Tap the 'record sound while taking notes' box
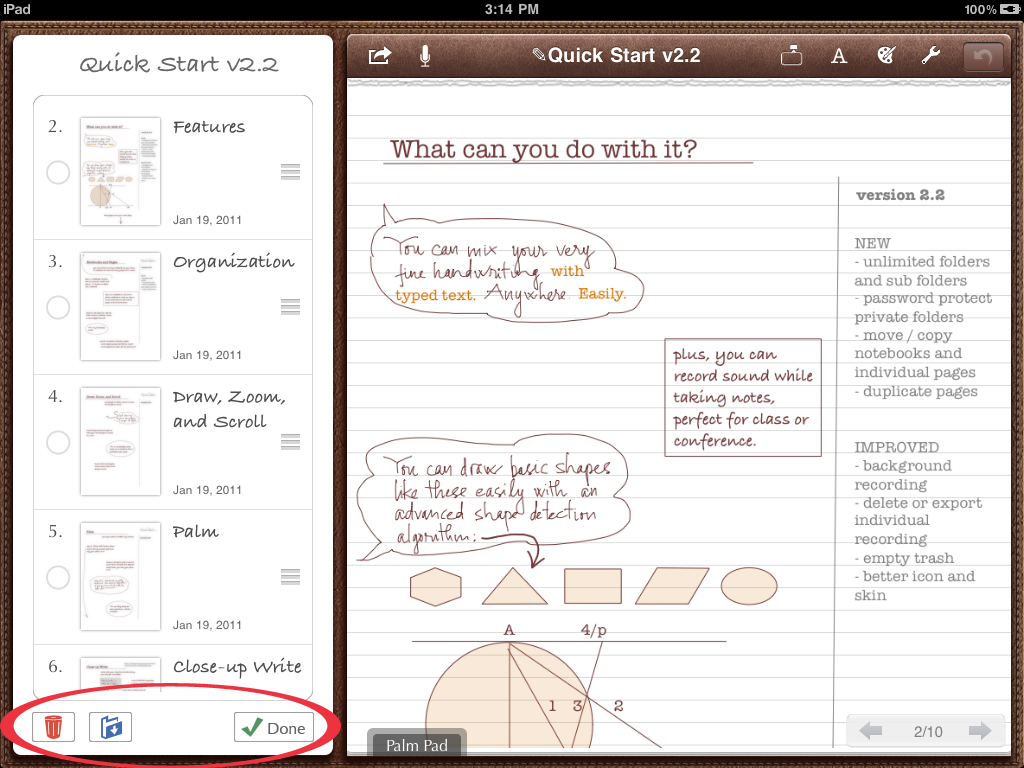 tap(743, 397)
